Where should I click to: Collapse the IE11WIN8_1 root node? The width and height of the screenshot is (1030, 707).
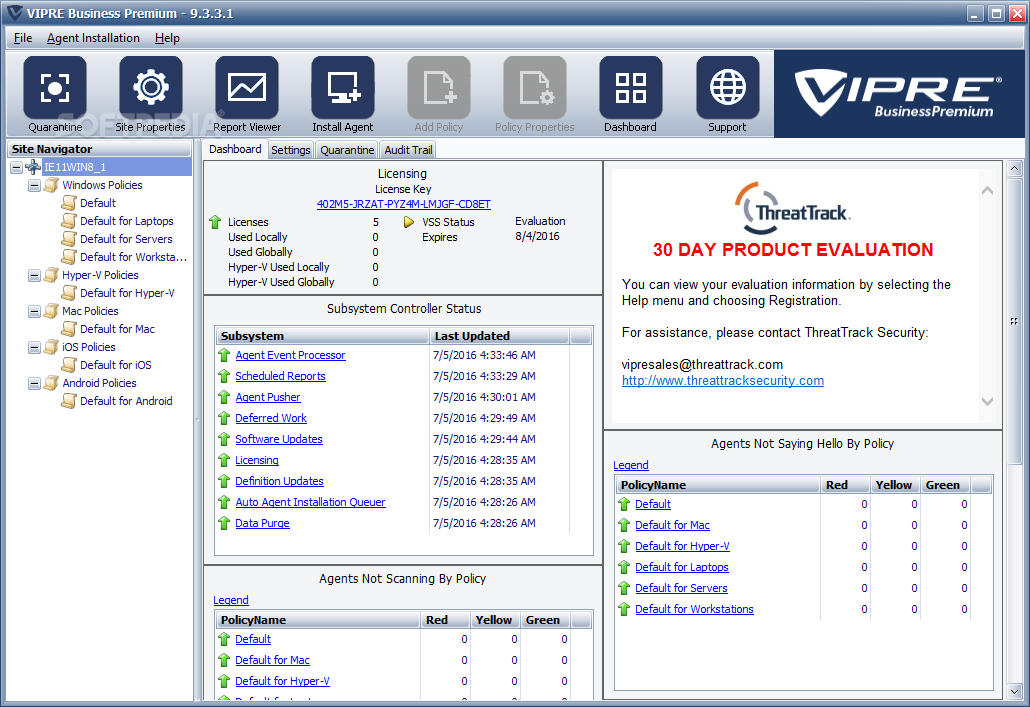click(x=16, y=168)
